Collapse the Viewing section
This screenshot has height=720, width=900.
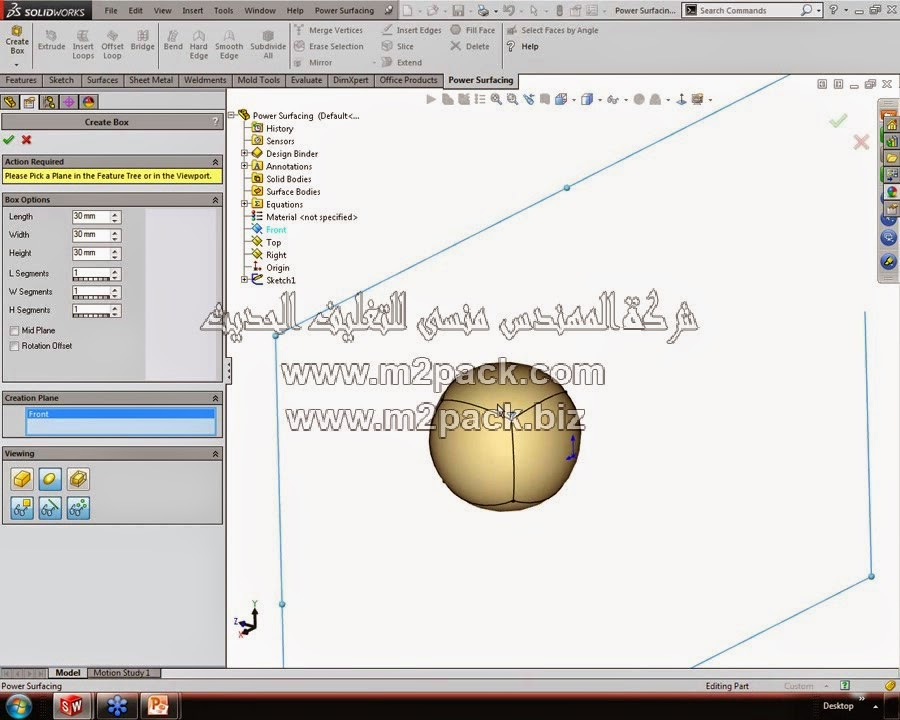pos(215,454)
